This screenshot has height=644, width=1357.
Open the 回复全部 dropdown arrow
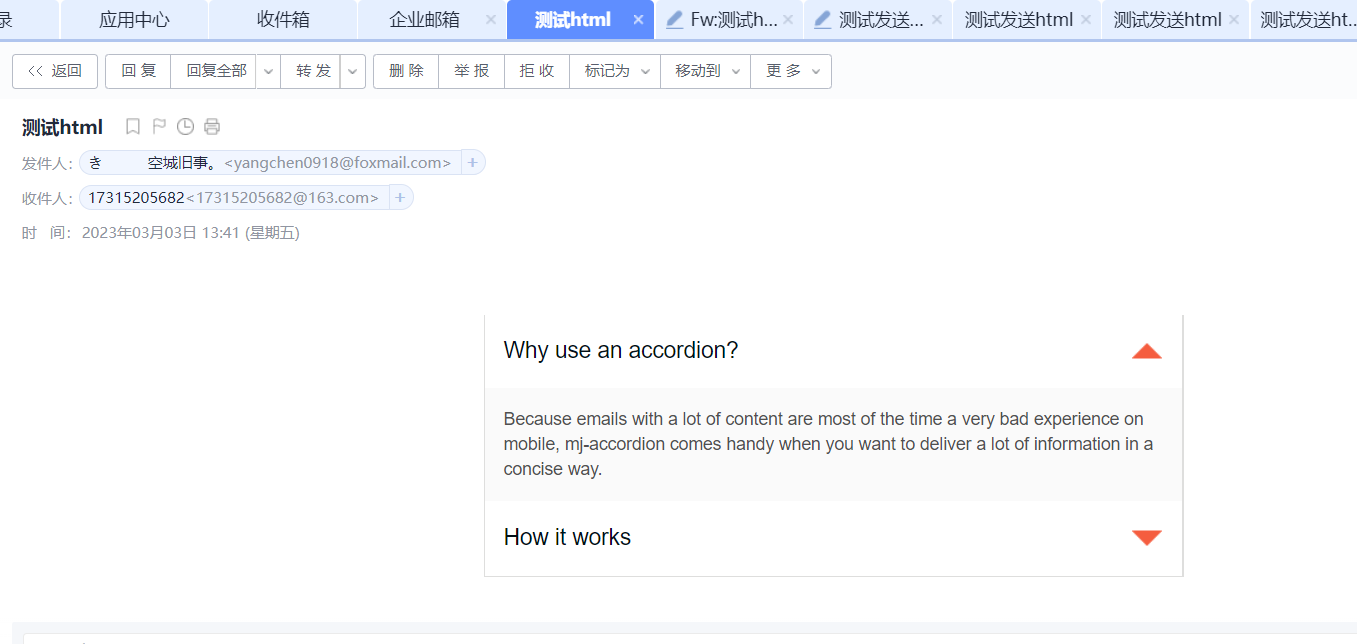(x=268, y=71)
